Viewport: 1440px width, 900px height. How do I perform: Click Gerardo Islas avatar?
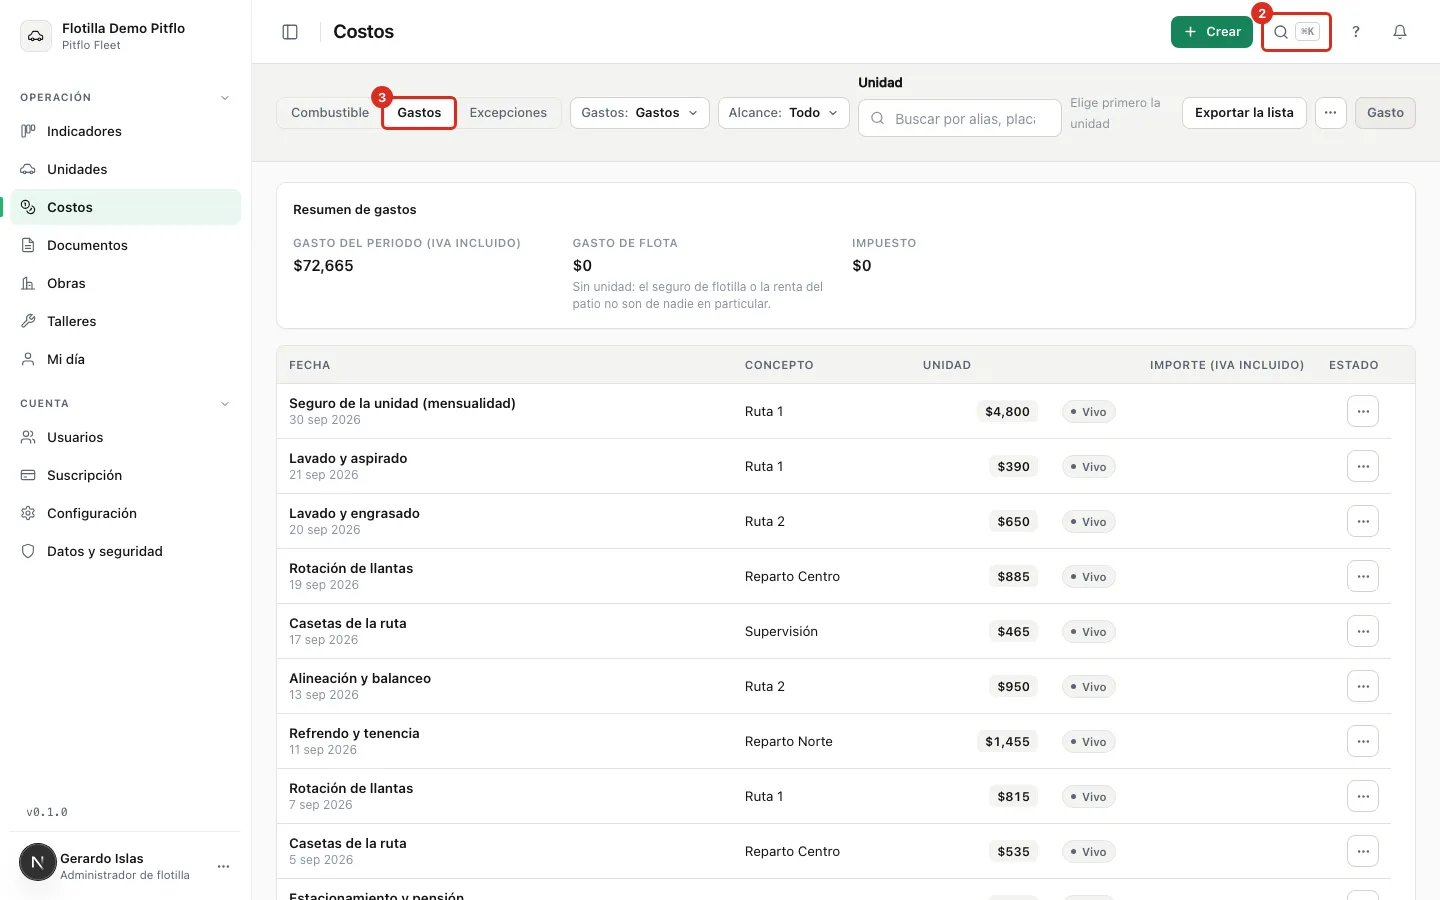[x=38, y=862]
